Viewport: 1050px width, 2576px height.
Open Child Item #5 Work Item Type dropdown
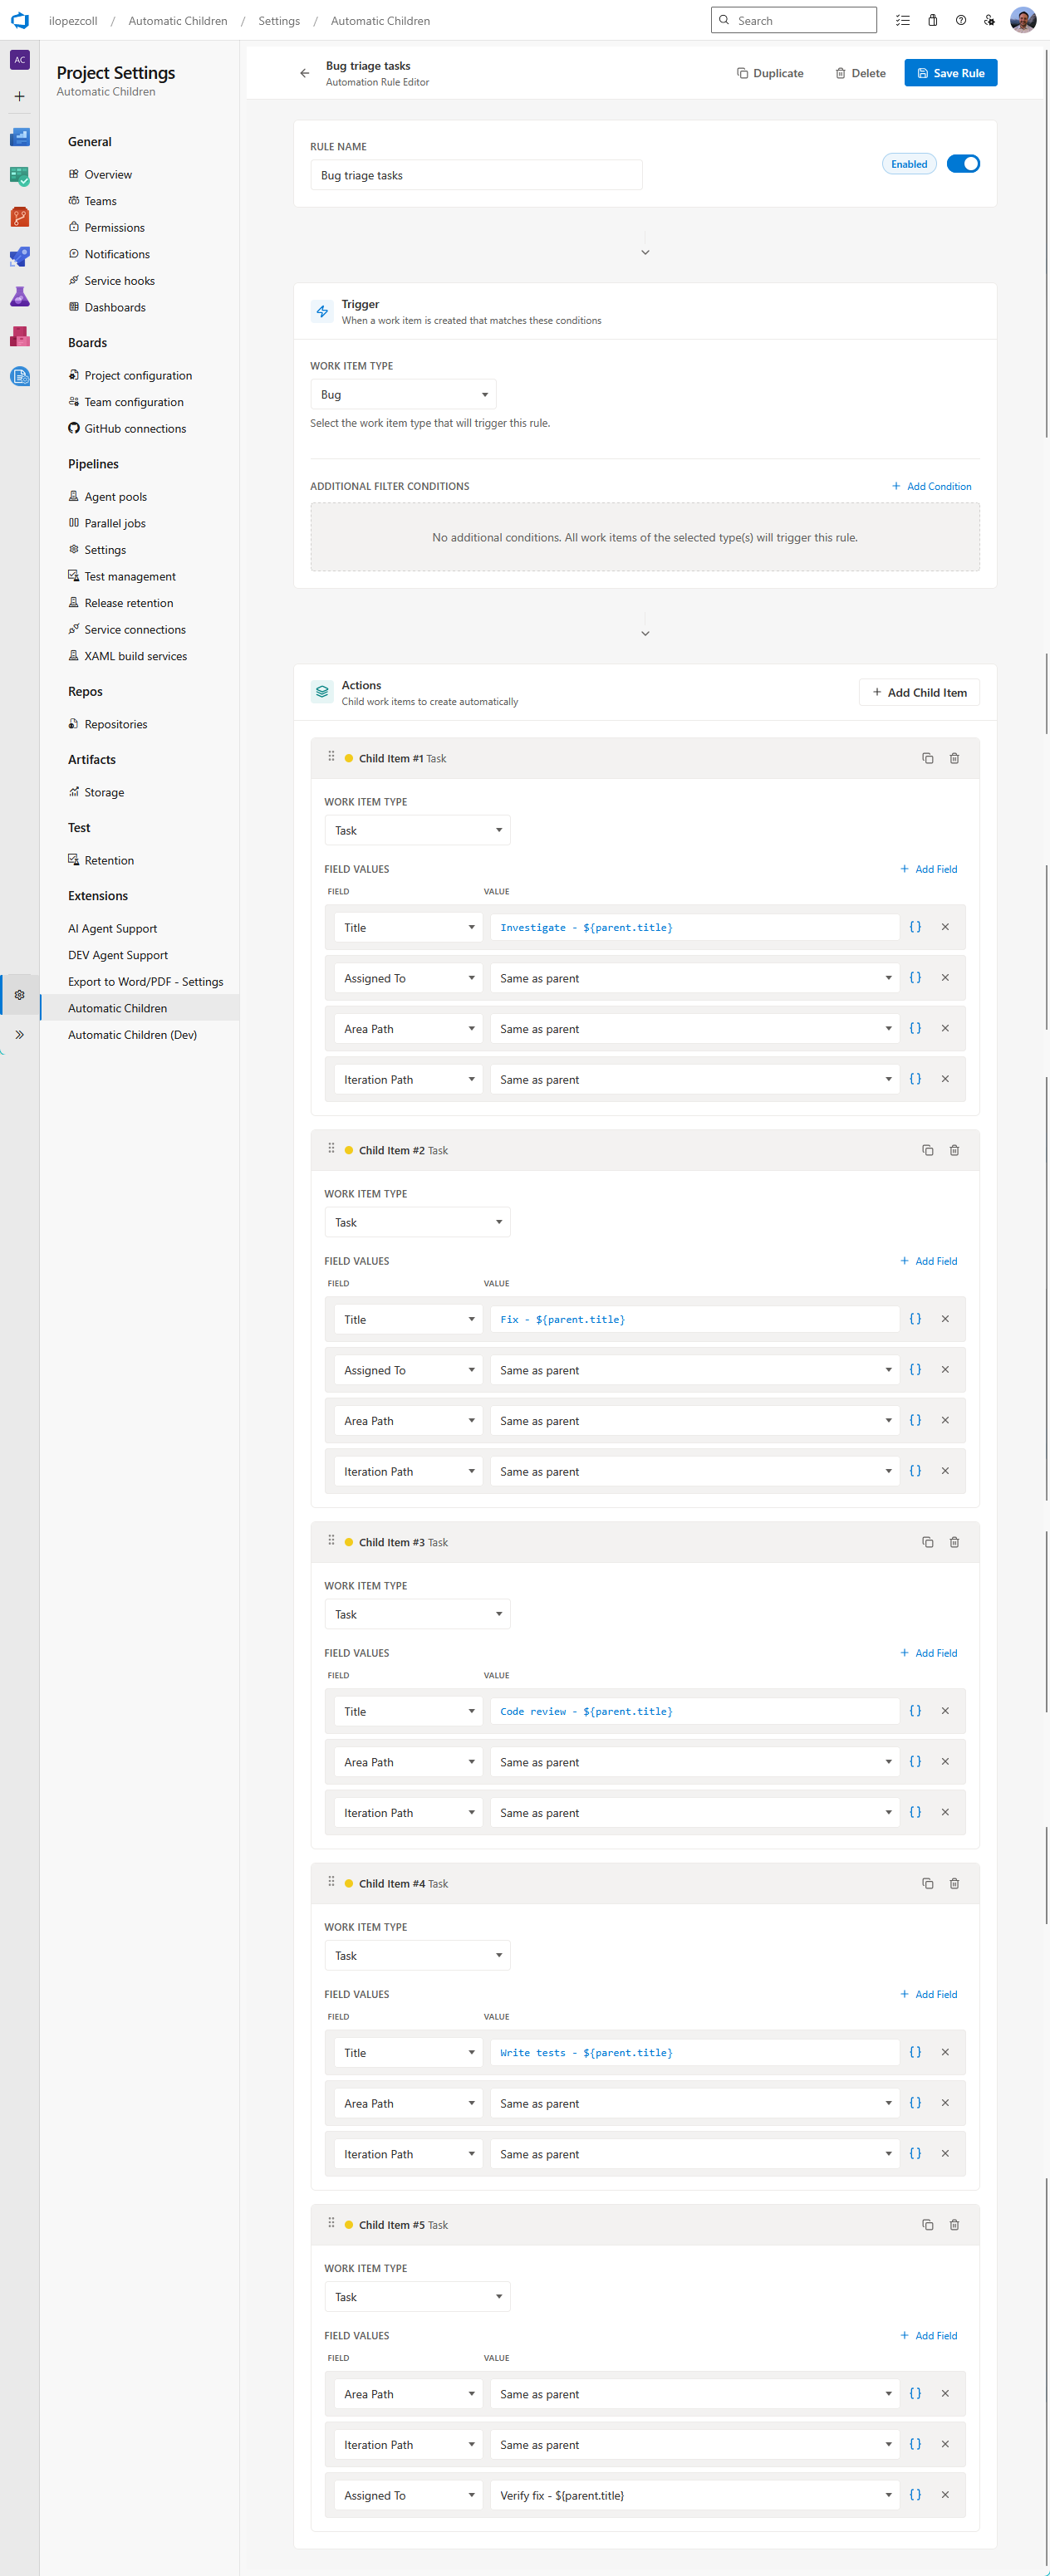417,2296
